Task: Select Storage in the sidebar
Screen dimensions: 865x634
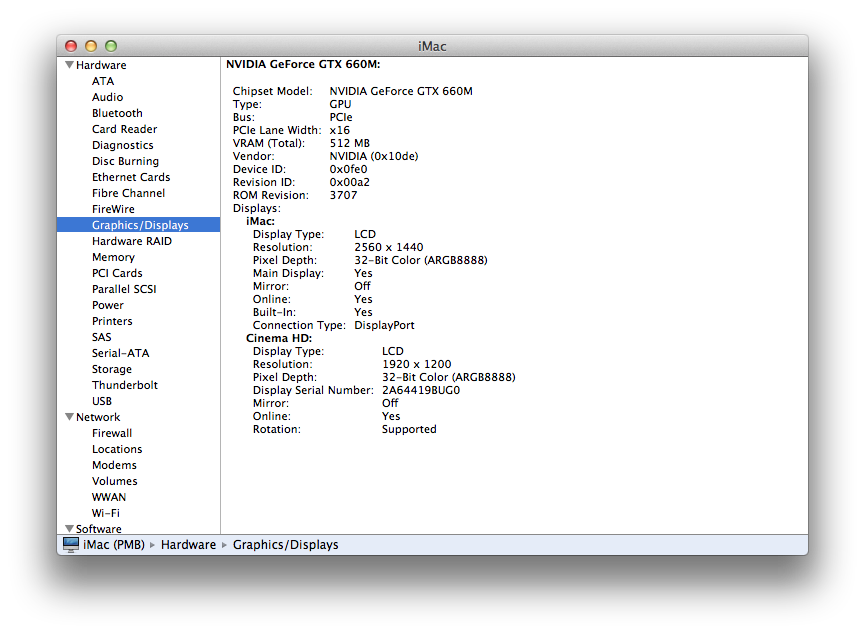Action: click(x=111, y=369)
